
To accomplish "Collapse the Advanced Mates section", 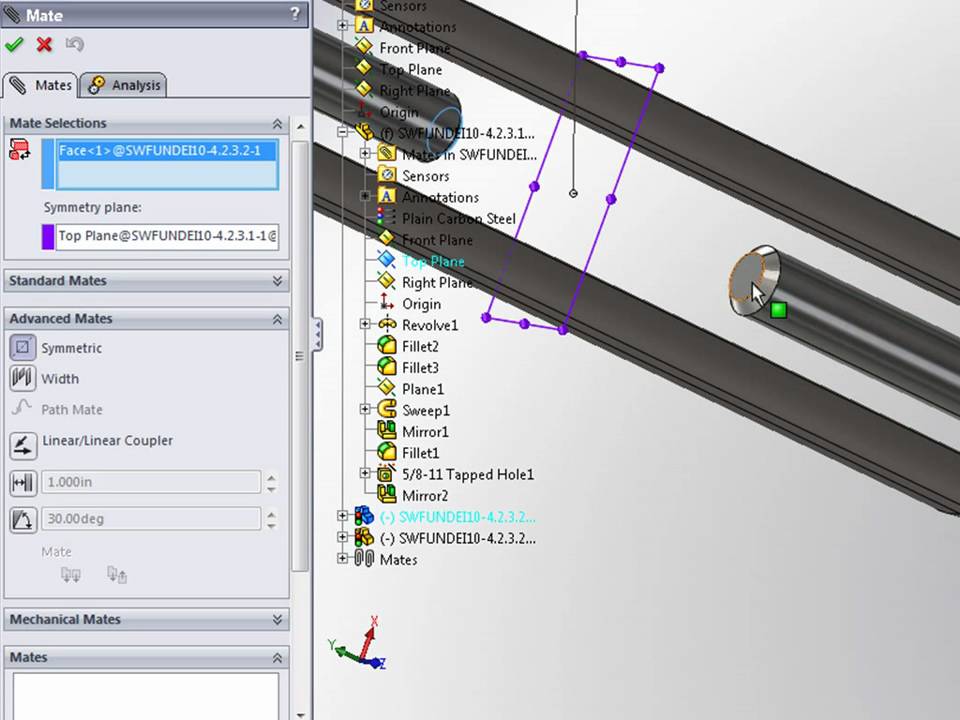I will (x=277, y=319).
